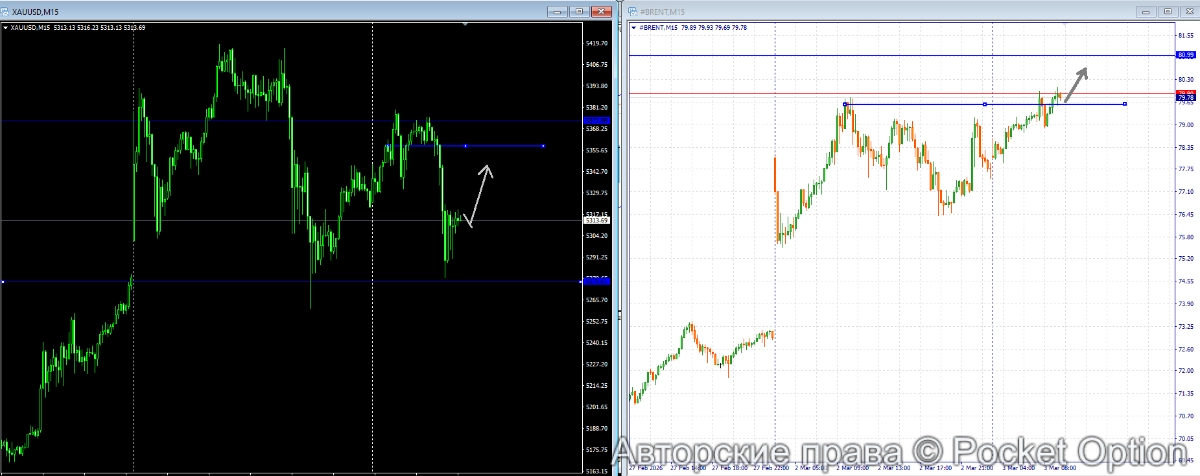Select the white arrow drawn on XAUUSD chart
Screen dimensions: 1200x476
click(480, 195)
